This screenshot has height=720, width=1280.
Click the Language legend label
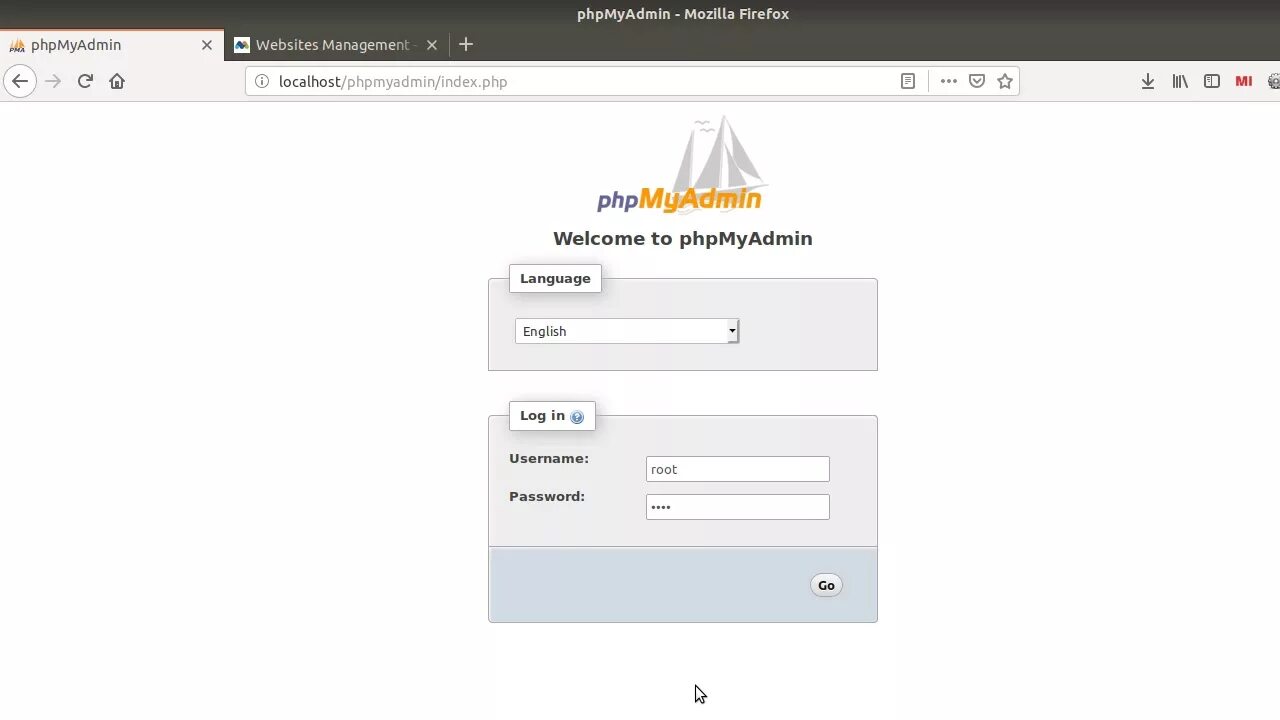555,278
